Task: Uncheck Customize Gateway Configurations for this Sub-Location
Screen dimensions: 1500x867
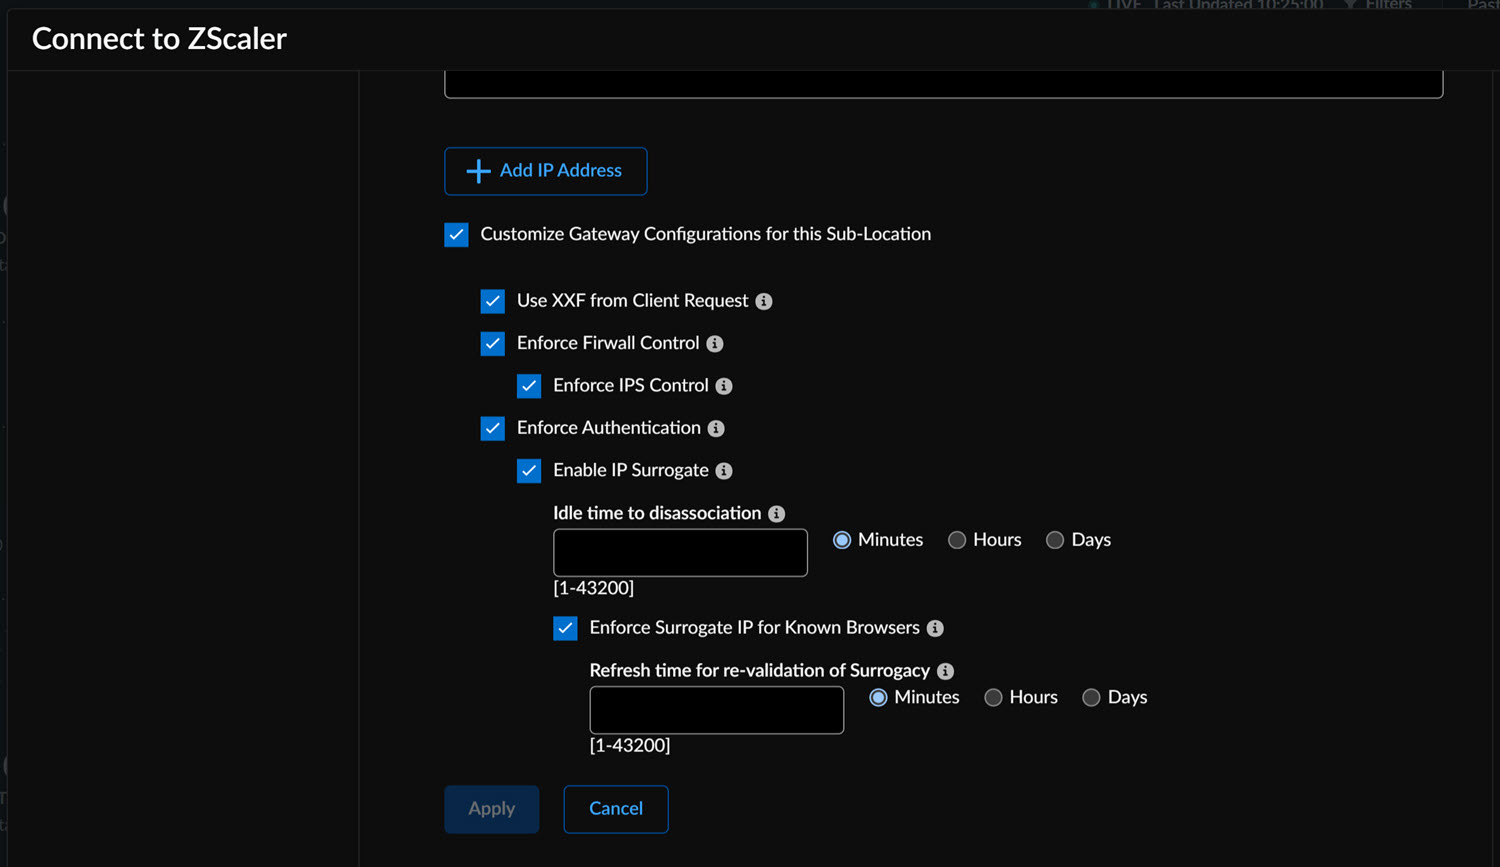Action: [x=457, y=235]
